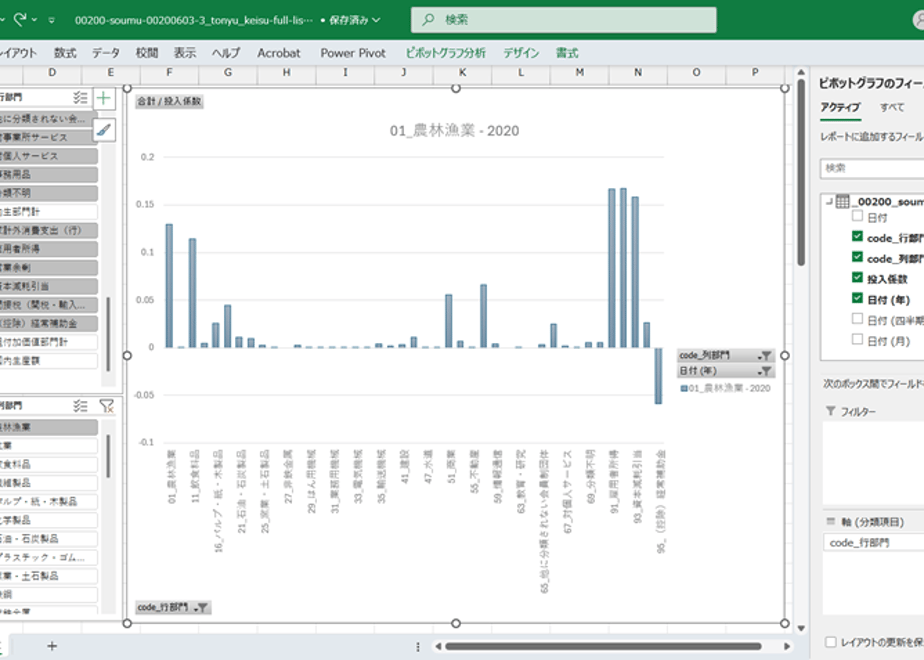Enable the レイアウトの更新を保留 checkbox
924x660 pixels.
pos(831,642)
